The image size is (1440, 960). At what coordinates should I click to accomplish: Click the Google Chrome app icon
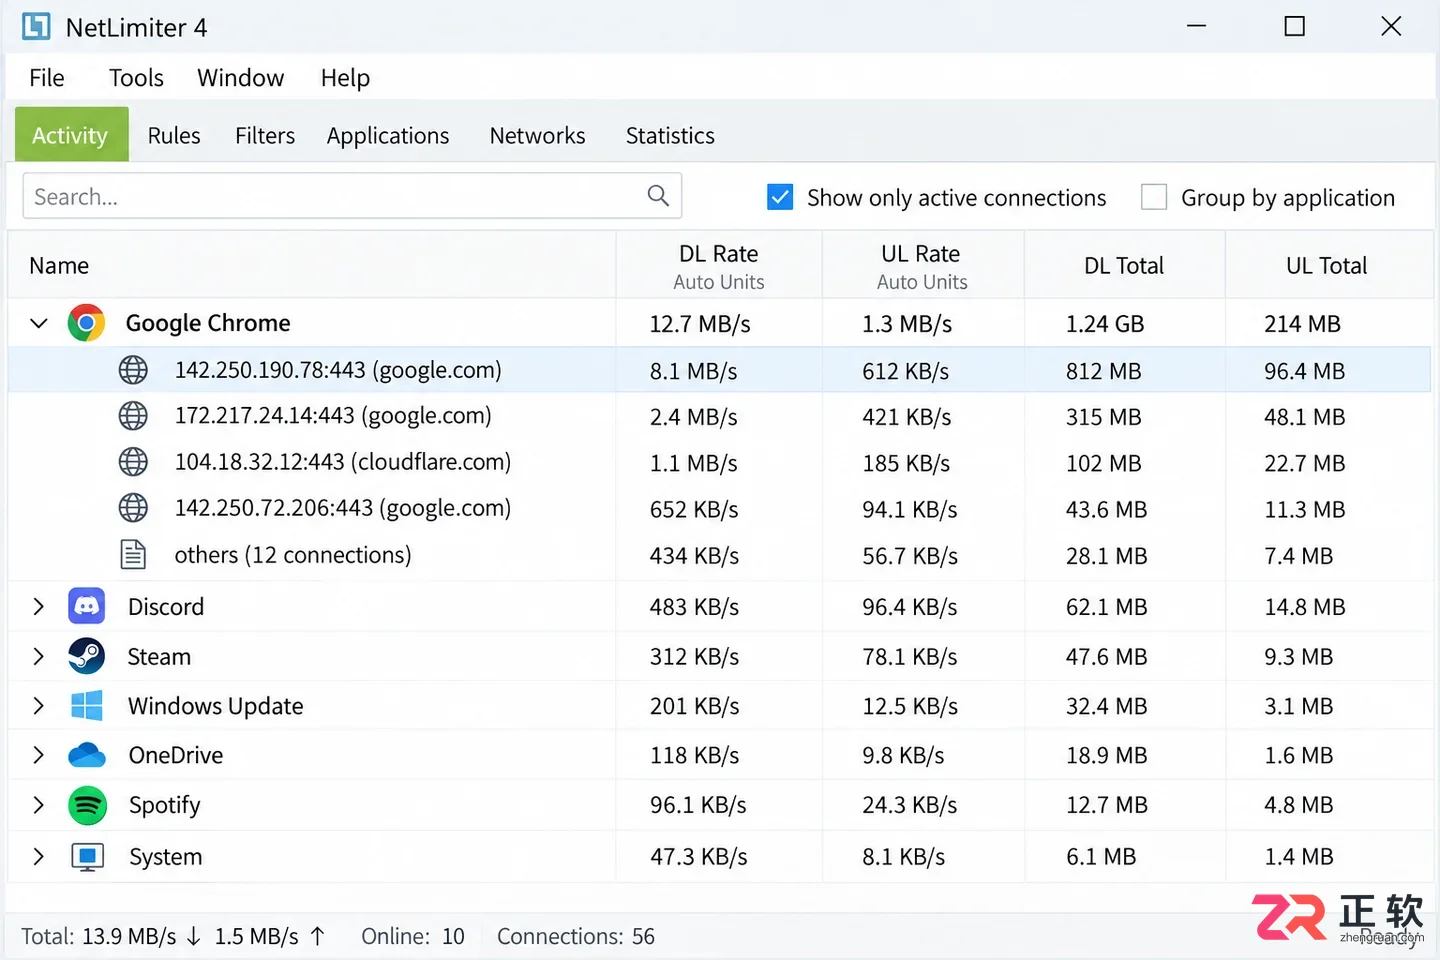[x=87, y=323]
